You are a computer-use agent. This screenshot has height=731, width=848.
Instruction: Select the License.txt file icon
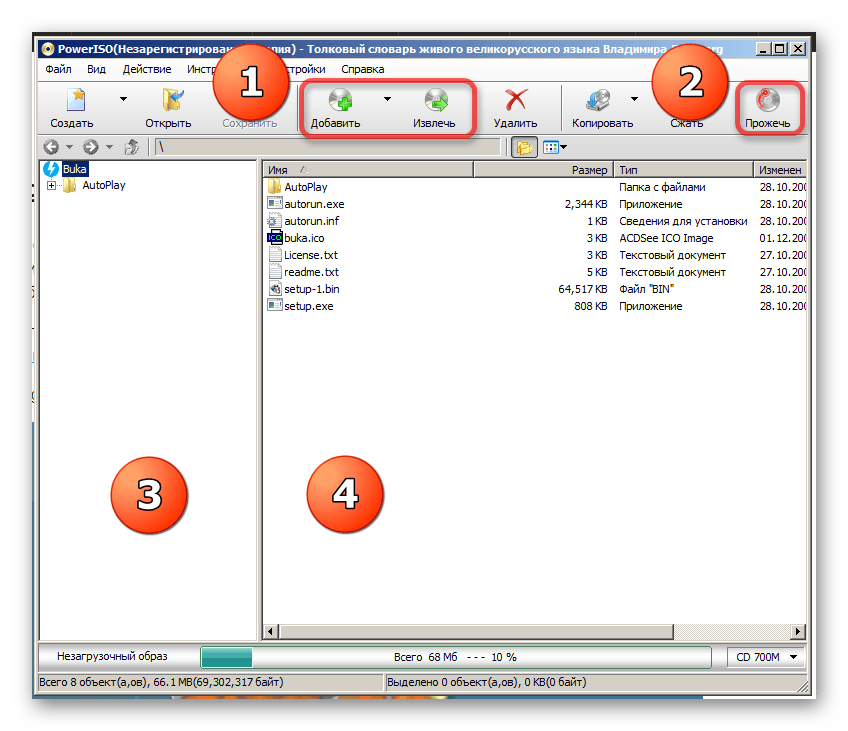click(275, 255)
